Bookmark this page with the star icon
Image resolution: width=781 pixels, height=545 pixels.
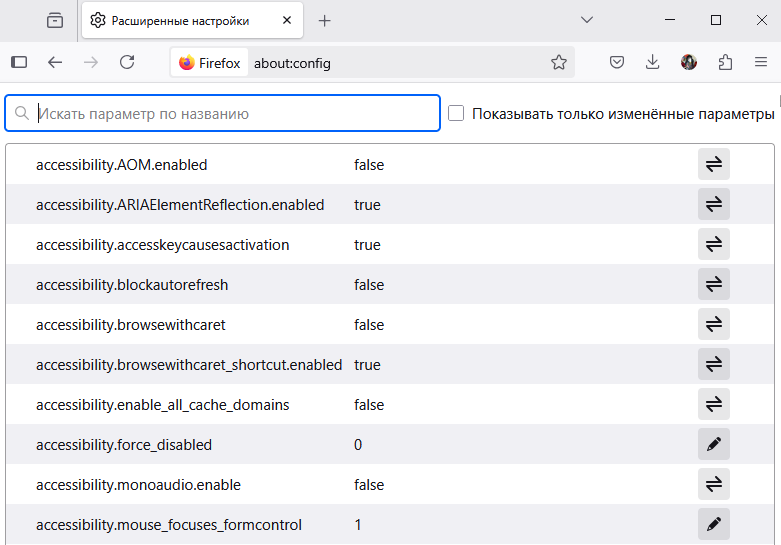(x=559, y=62)
